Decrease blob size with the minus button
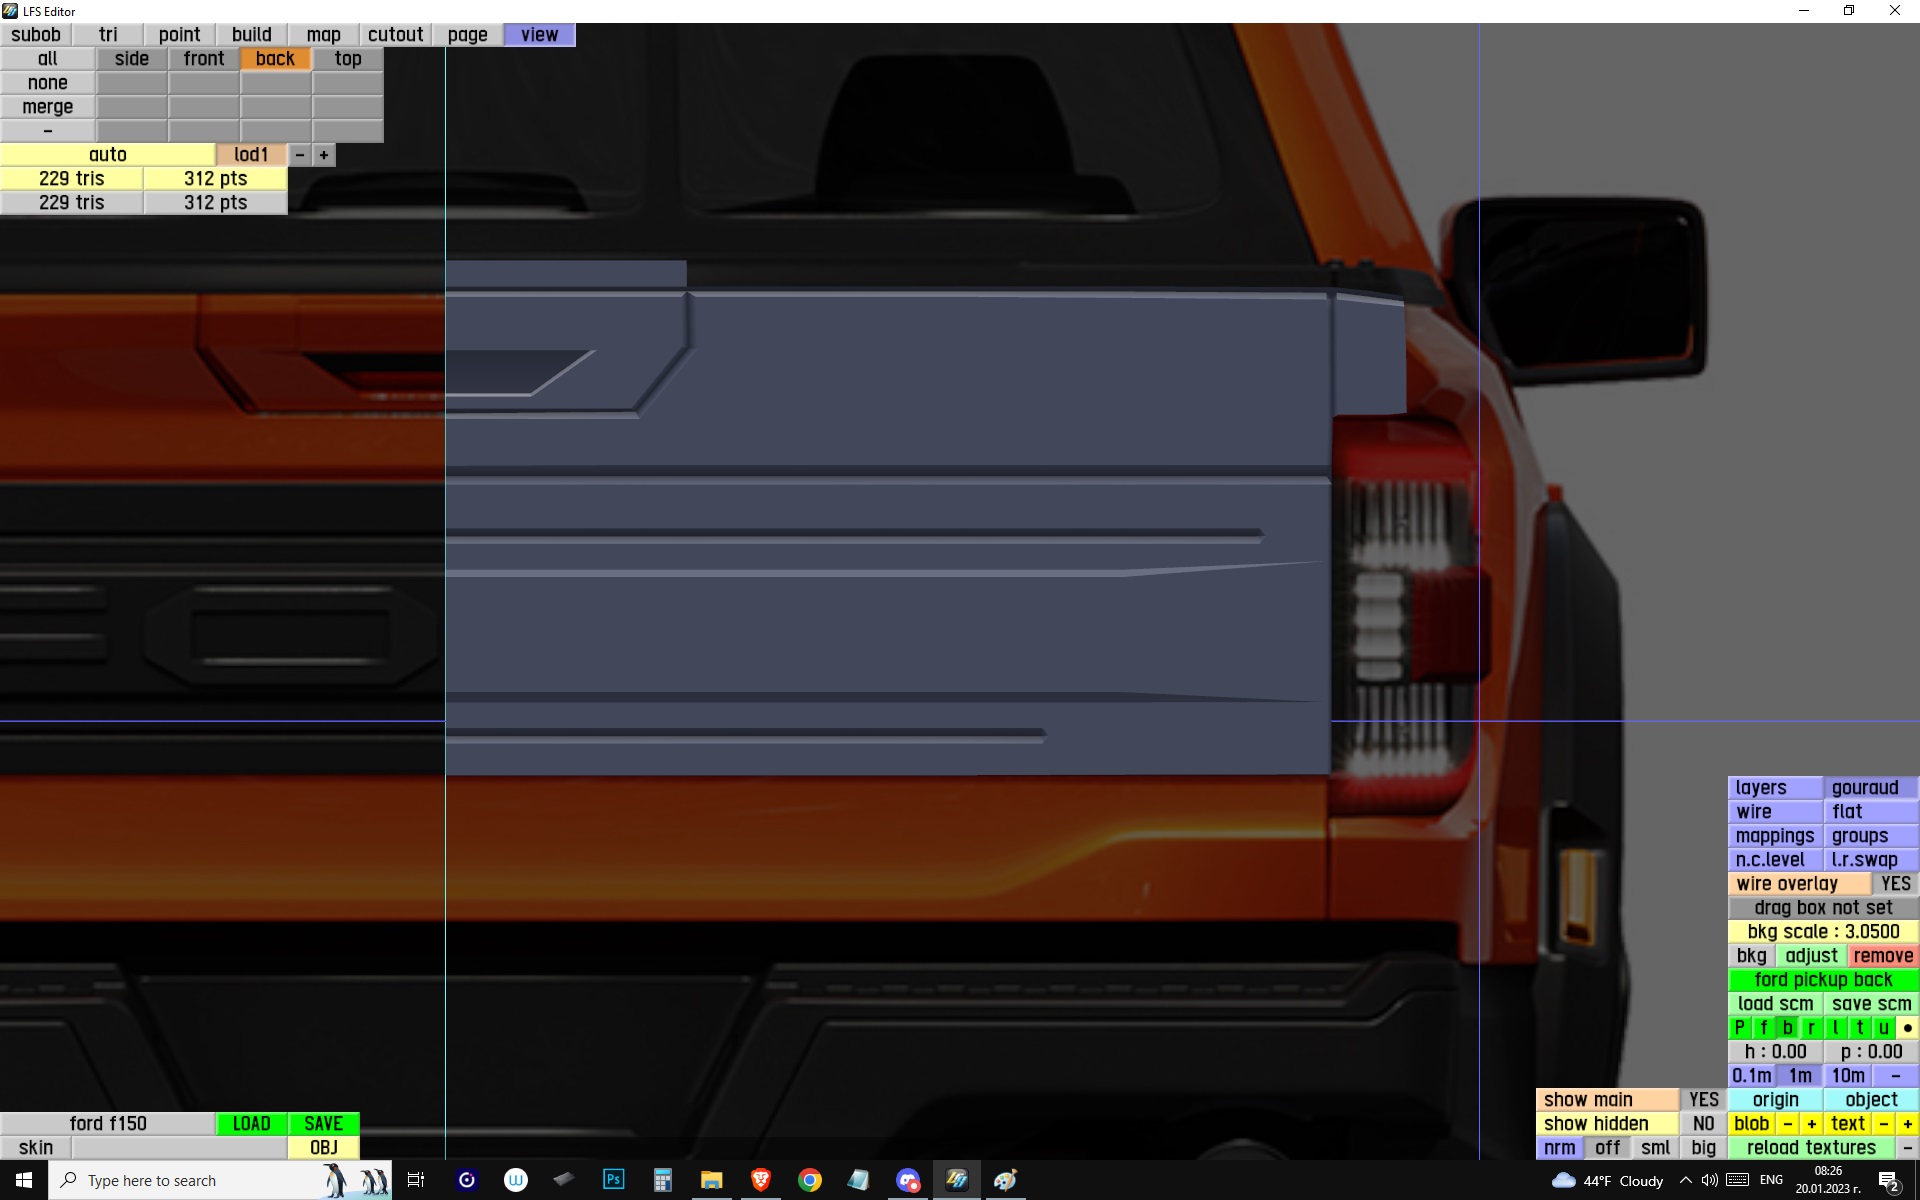Viewport: 1920px width, 1200px height. click(x=1788, y=1124)
